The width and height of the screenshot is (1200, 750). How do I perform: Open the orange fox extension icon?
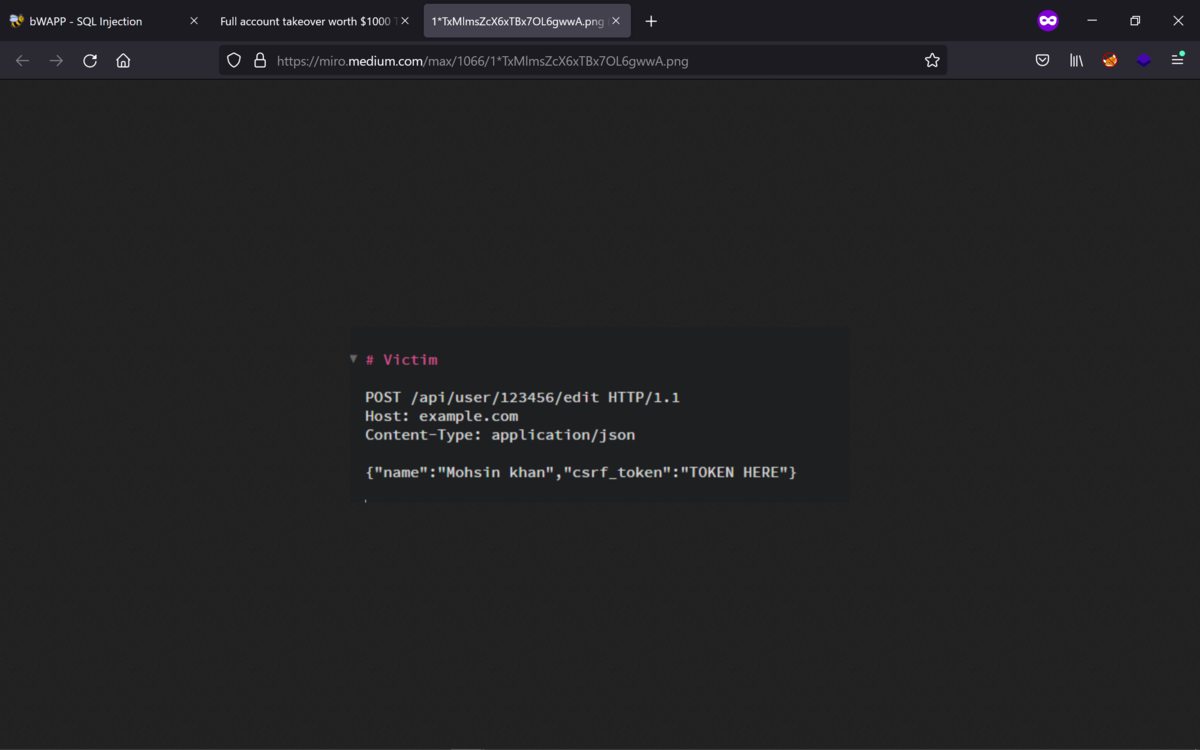[x=1110, y=61]
